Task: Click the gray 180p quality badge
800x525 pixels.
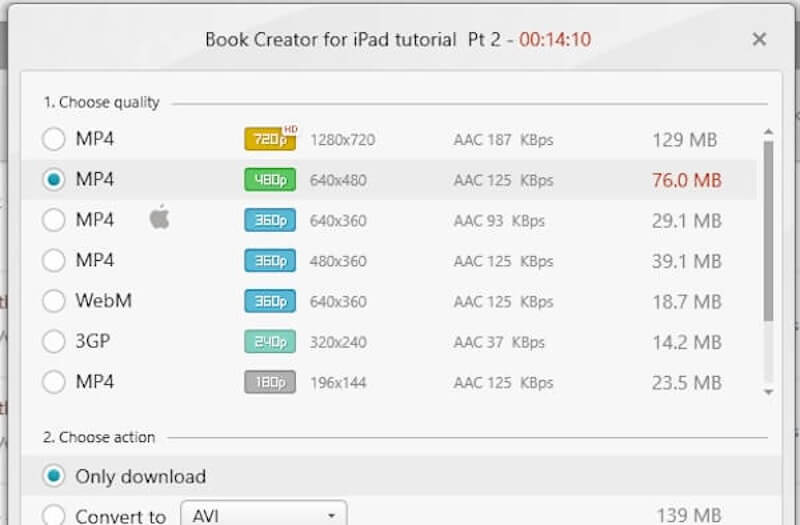Action: (270, 382)
